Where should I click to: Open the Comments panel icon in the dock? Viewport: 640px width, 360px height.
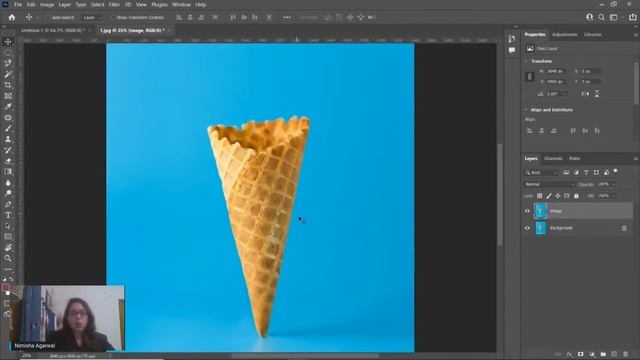click(512, 50)
